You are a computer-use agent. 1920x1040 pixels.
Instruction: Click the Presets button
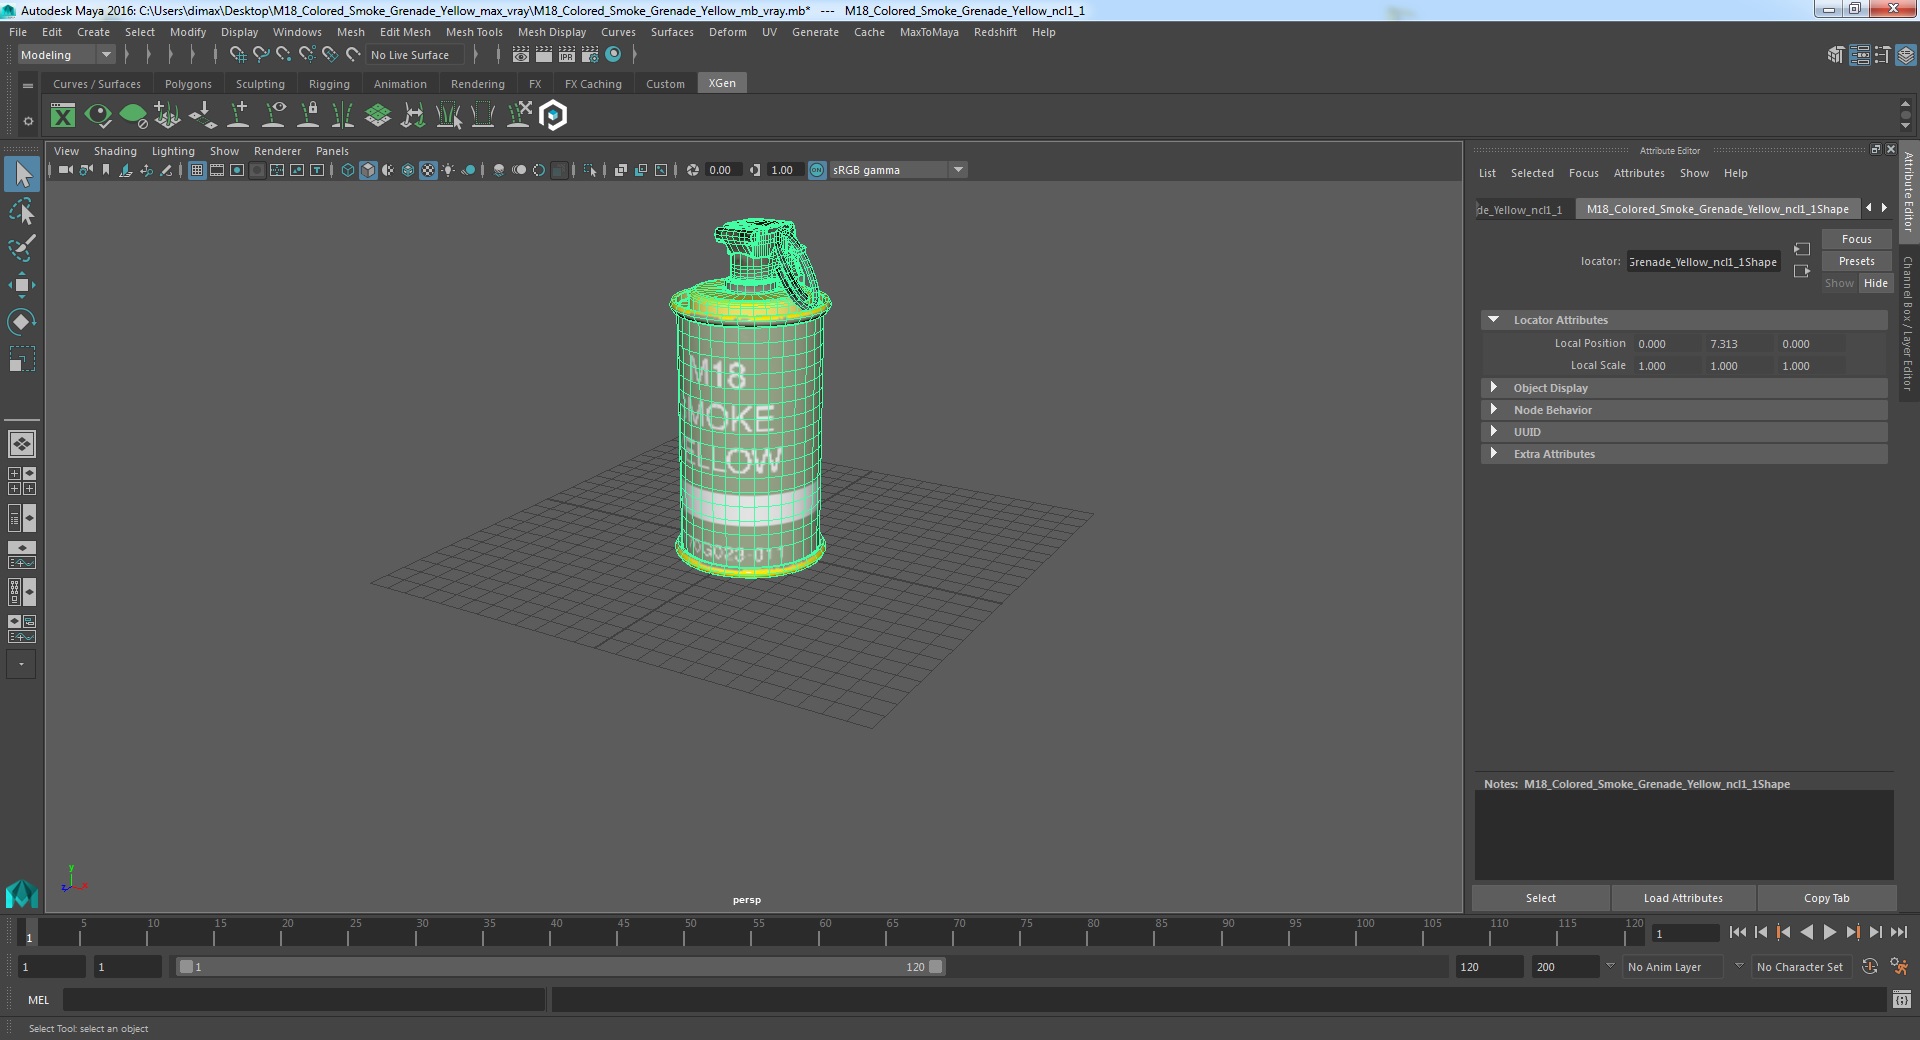(x=1856, y=261)
